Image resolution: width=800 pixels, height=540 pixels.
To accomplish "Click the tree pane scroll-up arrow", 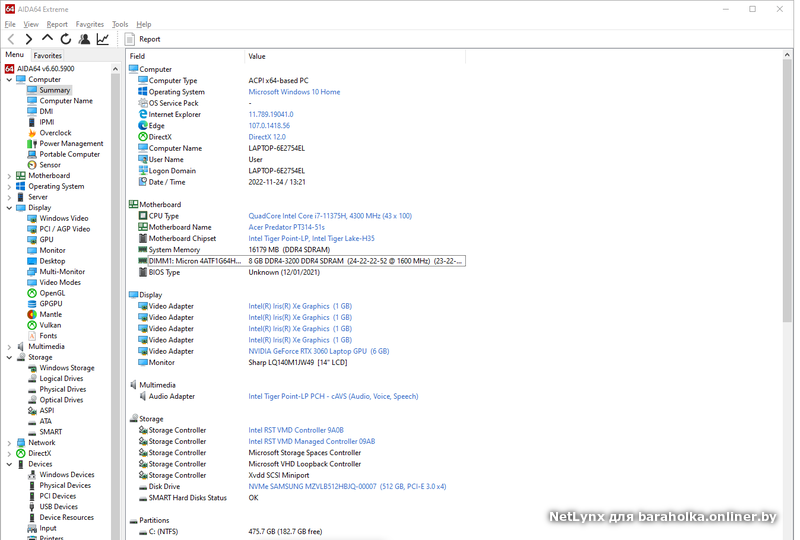I will [x=115, y=68].
